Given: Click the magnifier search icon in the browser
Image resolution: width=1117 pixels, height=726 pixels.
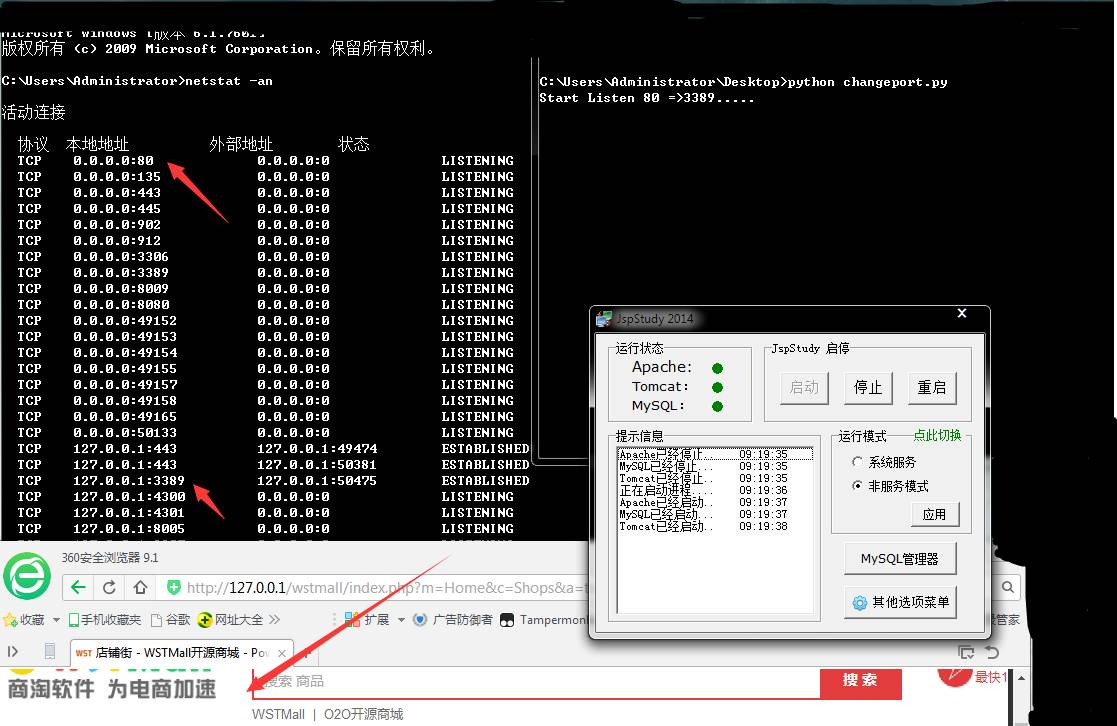Looking at the screenshot, I should (1008, 587).
